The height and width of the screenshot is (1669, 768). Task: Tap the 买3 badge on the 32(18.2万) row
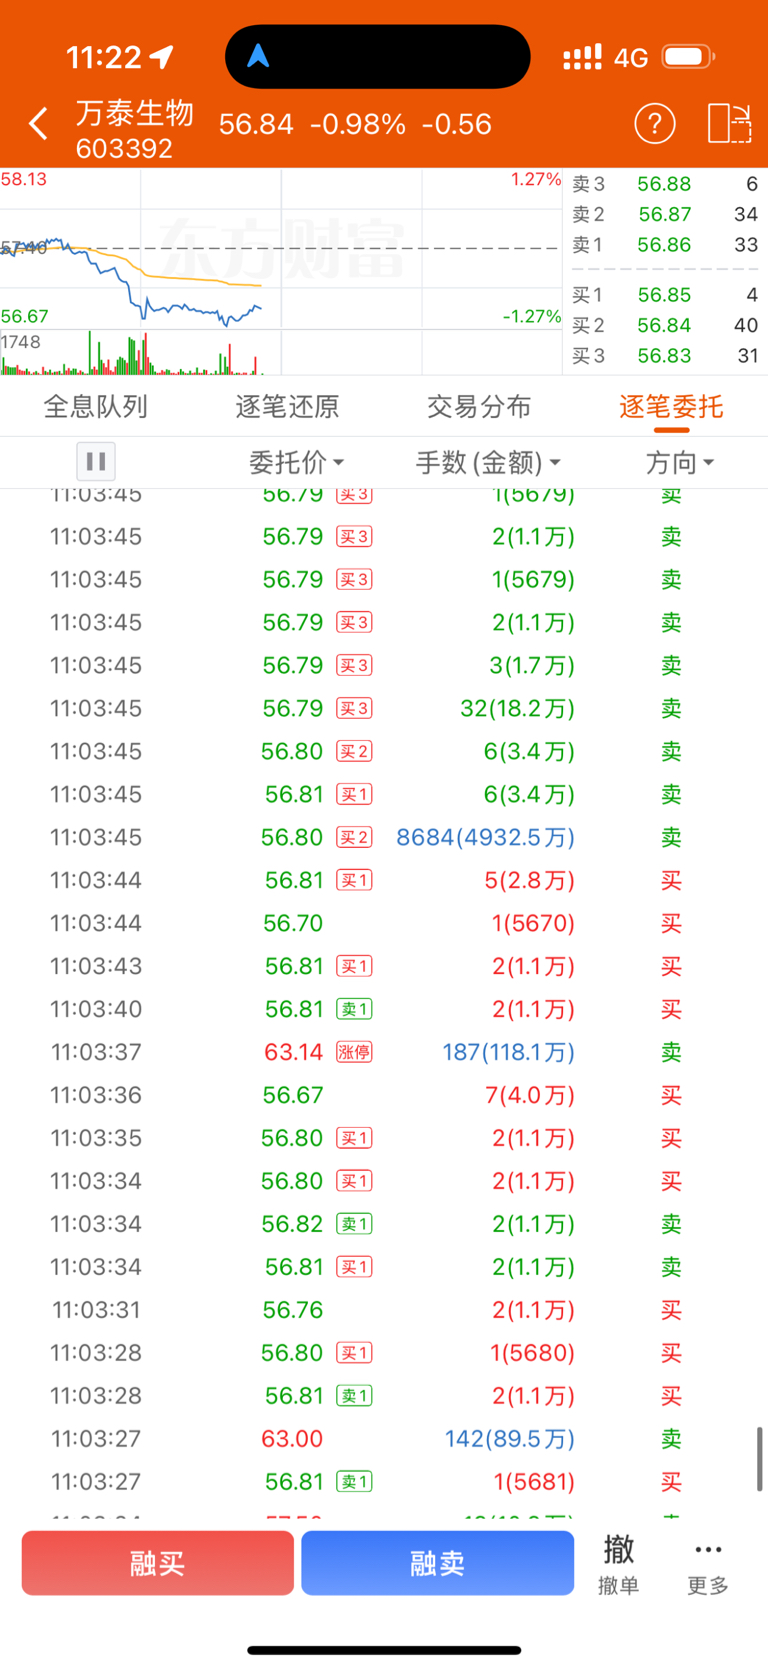(x=354, y=708)
